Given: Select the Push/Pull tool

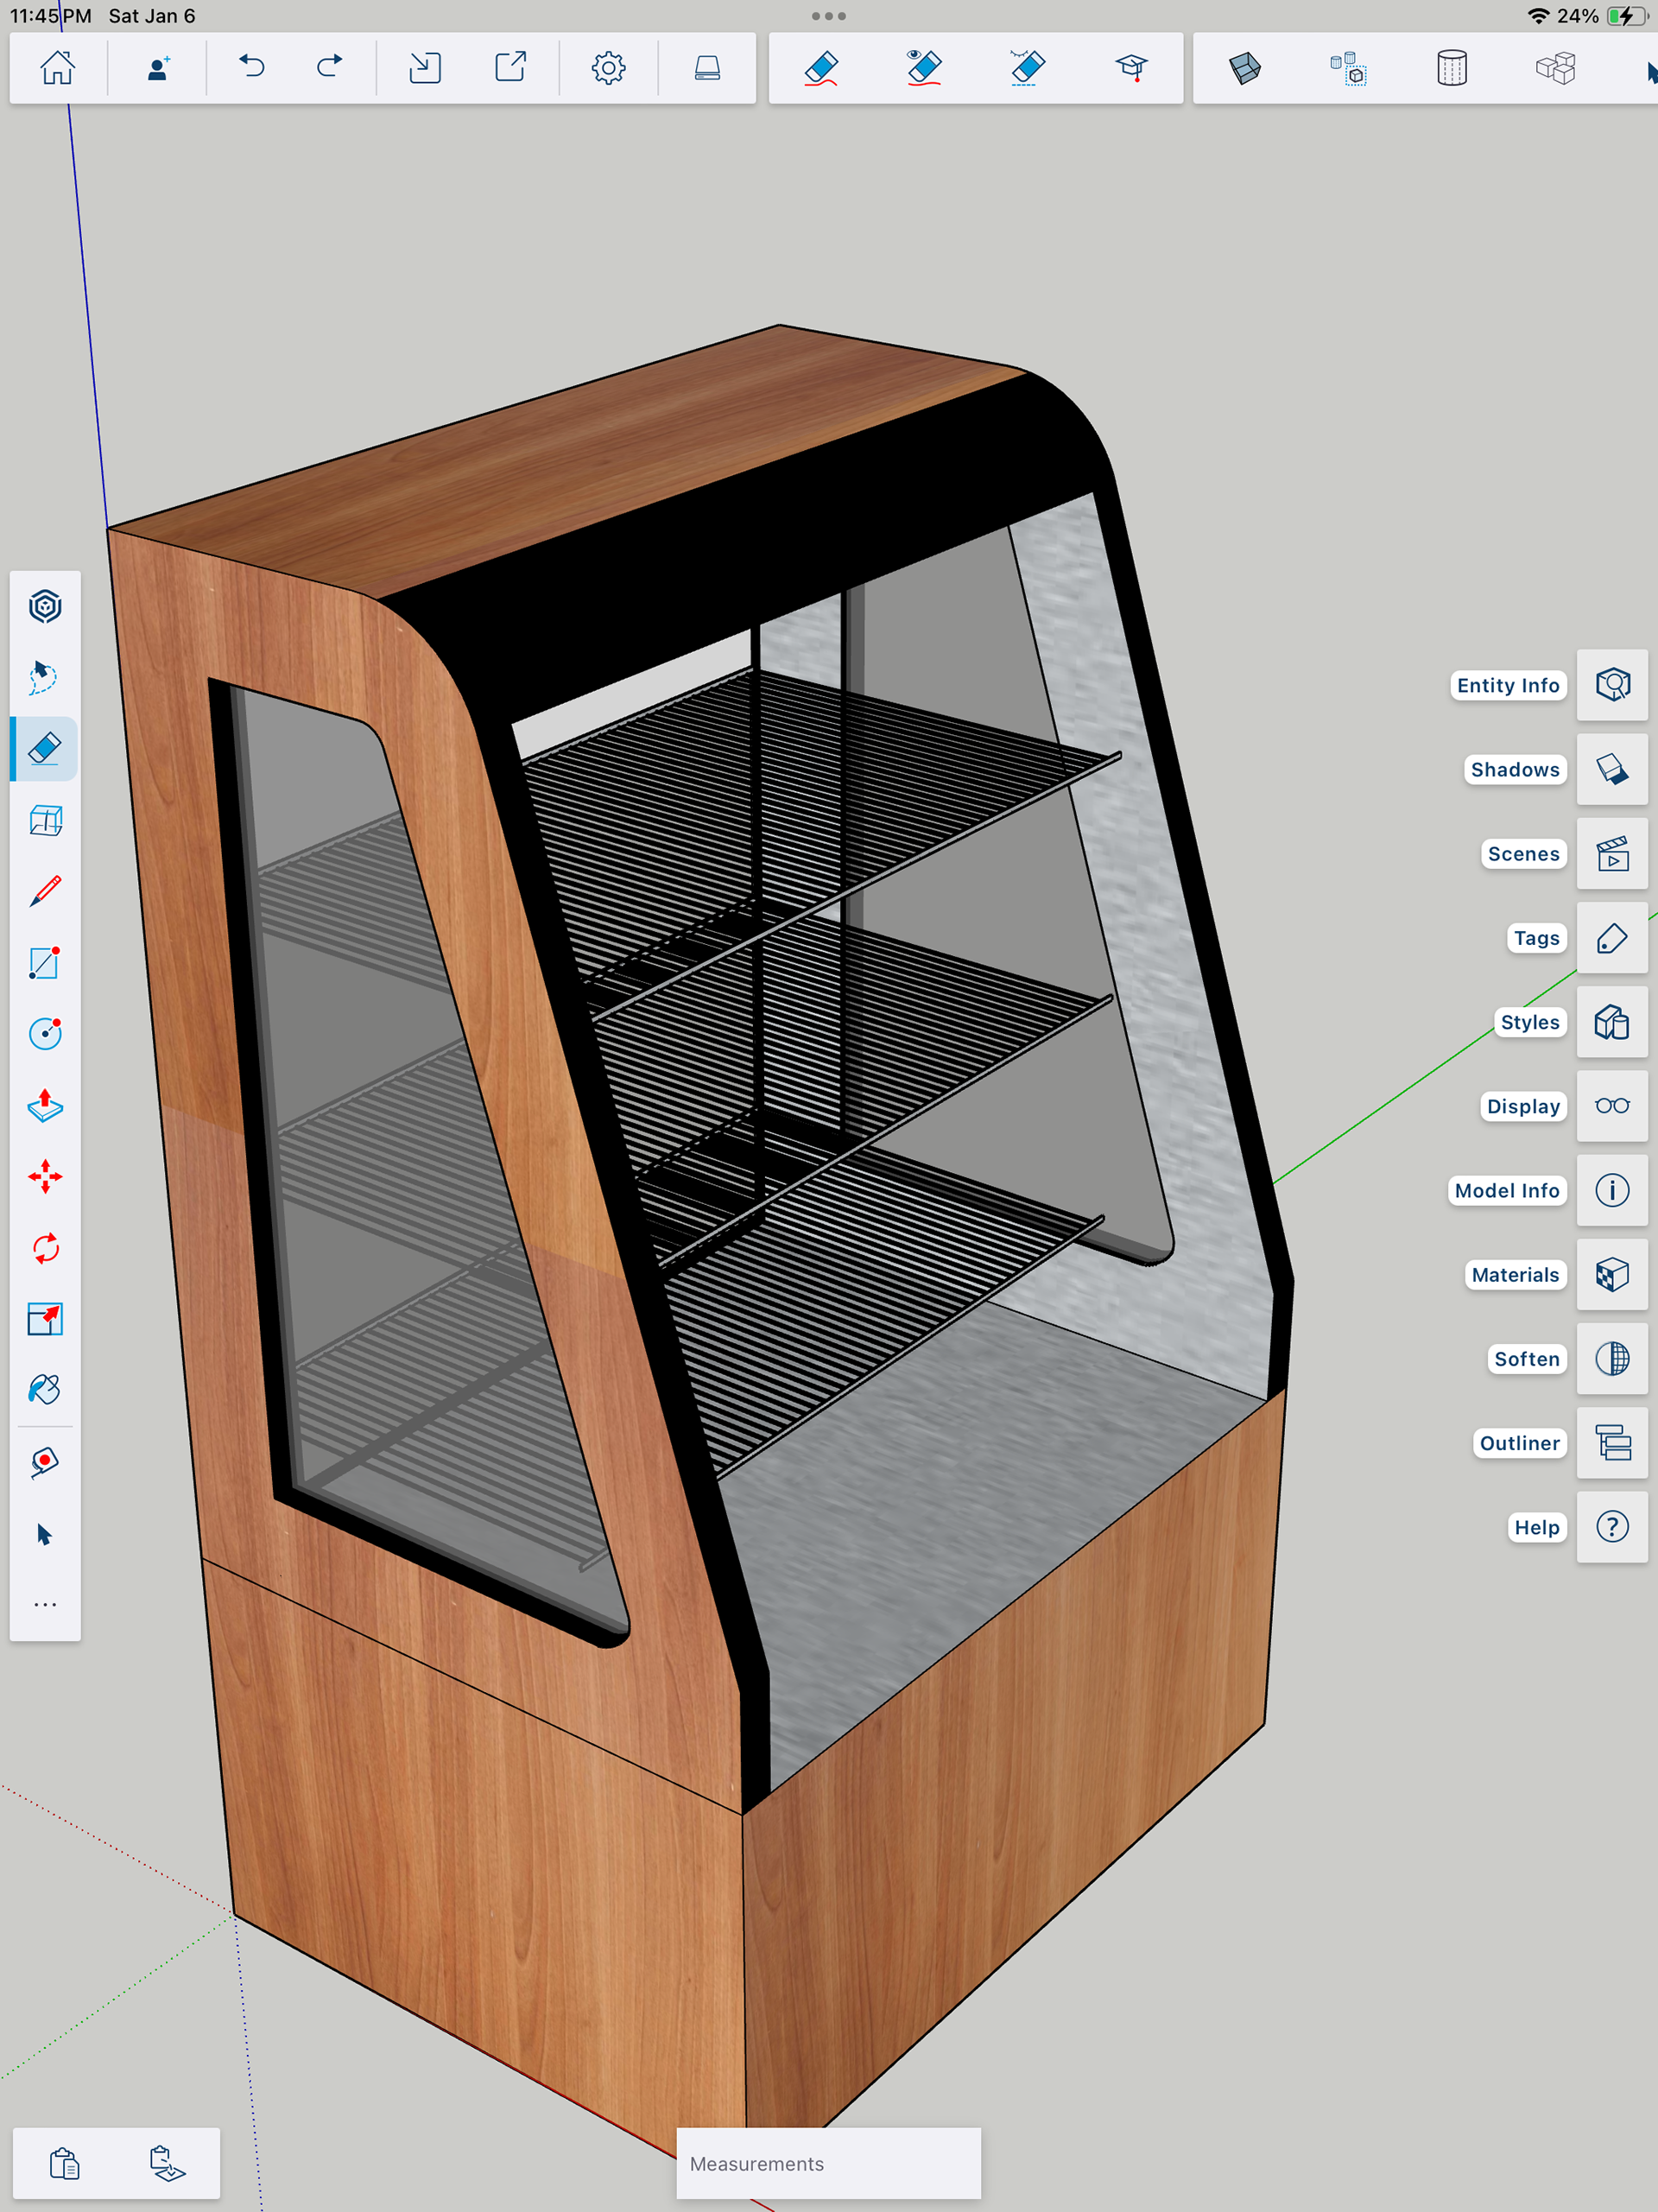Looking at the screenshot, I should pos(44,1105).
